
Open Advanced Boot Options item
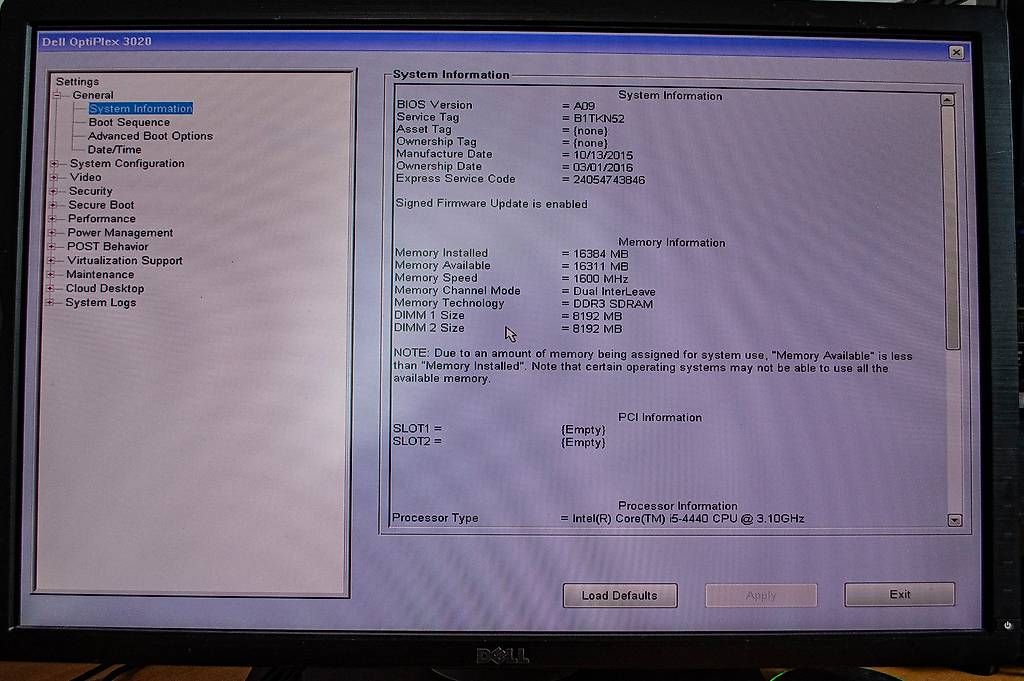150,136
